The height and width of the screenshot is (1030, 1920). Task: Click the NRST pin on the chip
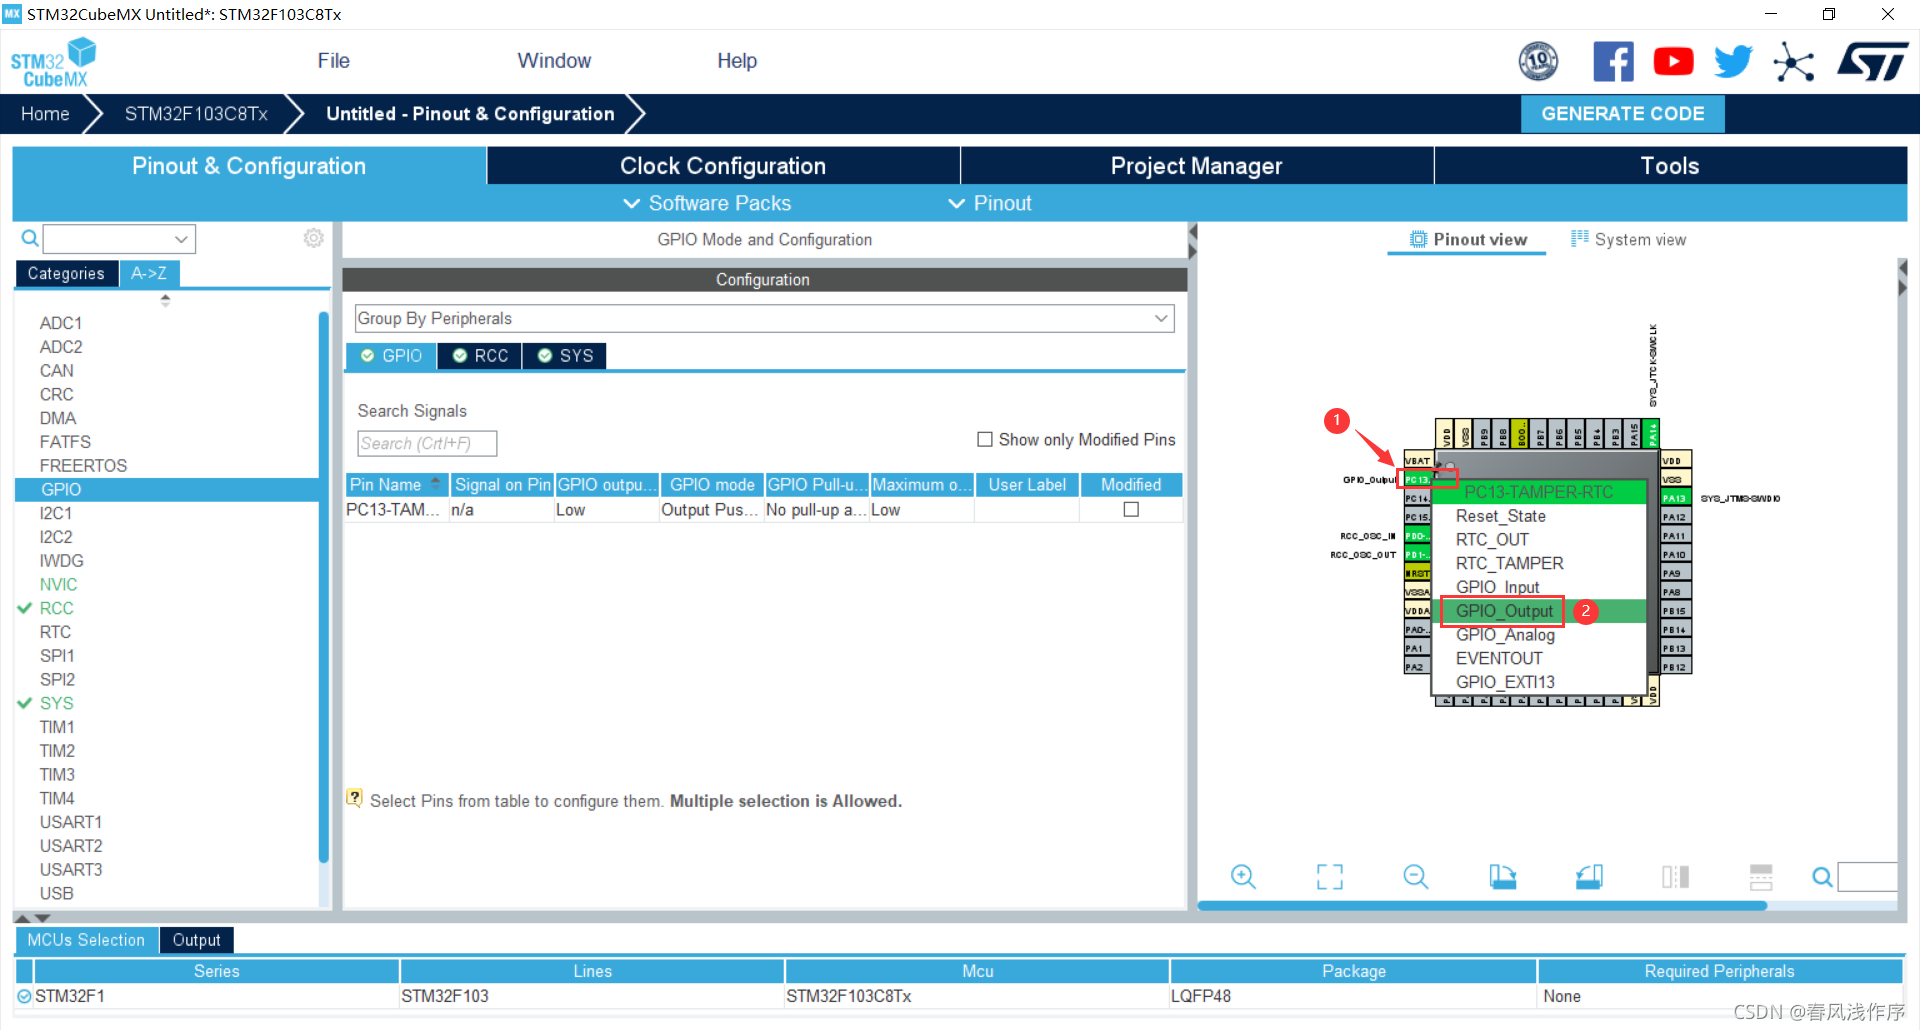tap(1417, 574)
